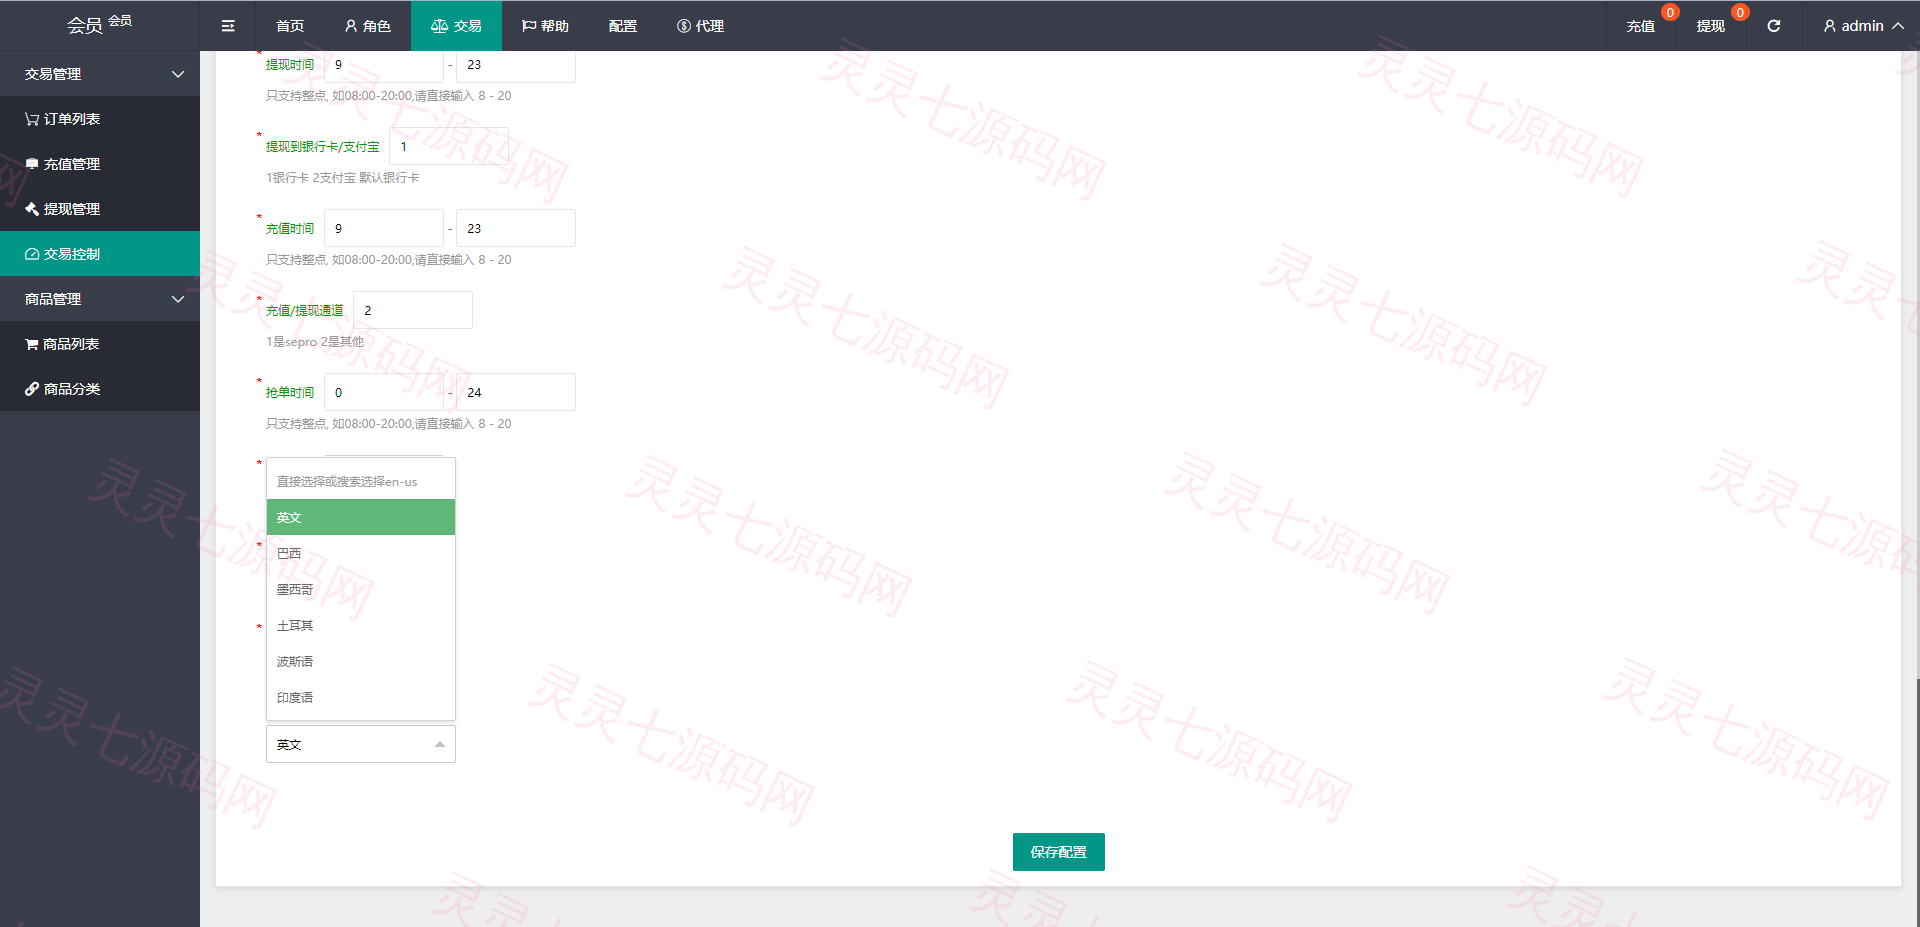Image resolution: width=1920 pixels, height=927 pixels.
Task: Select 印度语 in the dropdown list
Action: point(361,697)
